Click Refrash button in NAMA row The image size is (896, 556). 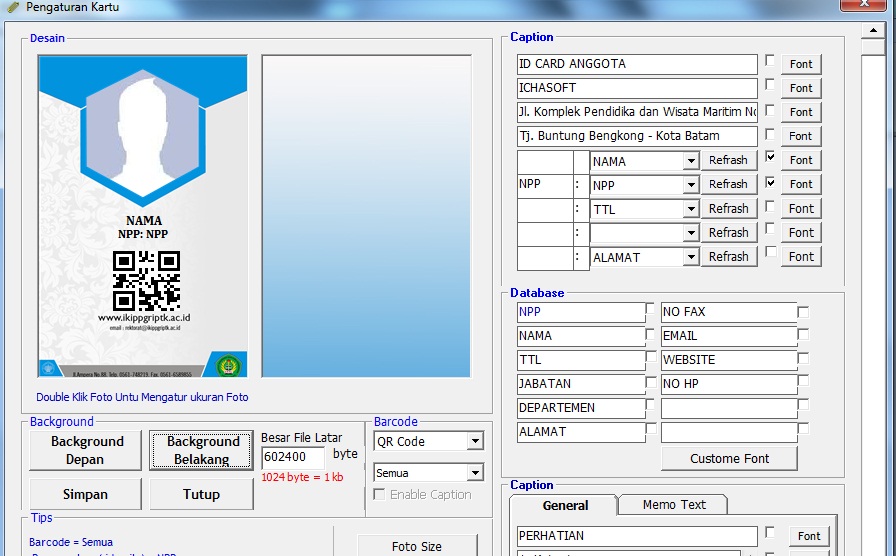coord(729,161)
